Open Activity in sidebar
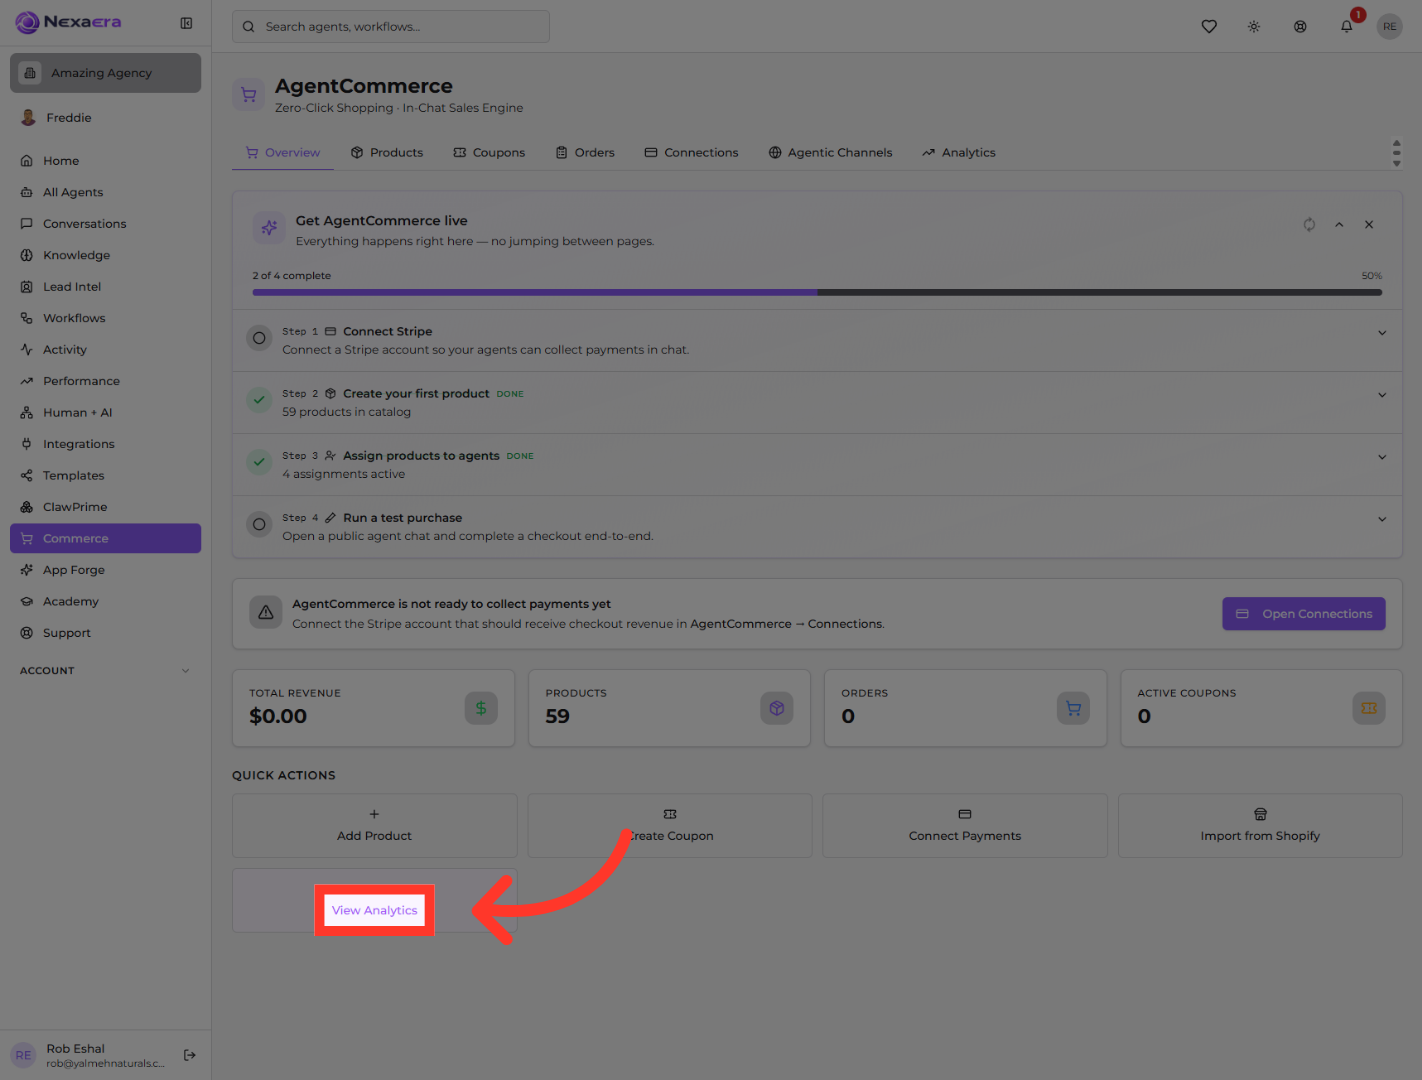1422x1080 pixels. 105,350
